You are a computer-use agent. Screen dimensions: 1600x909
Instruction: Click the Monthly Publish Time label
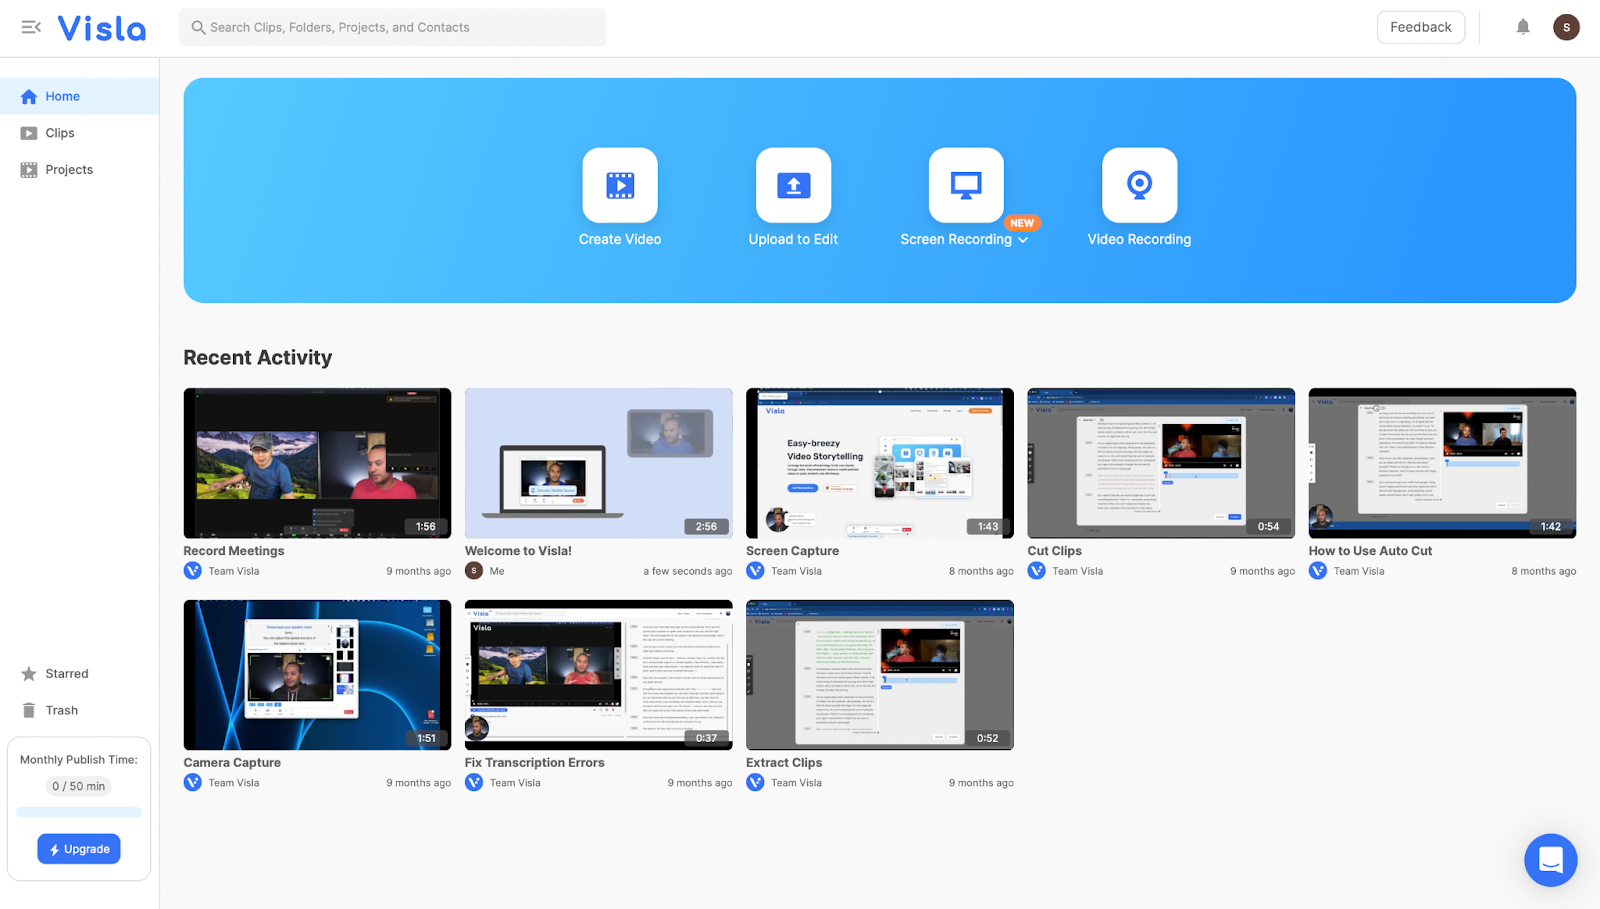tap(79, 760)
